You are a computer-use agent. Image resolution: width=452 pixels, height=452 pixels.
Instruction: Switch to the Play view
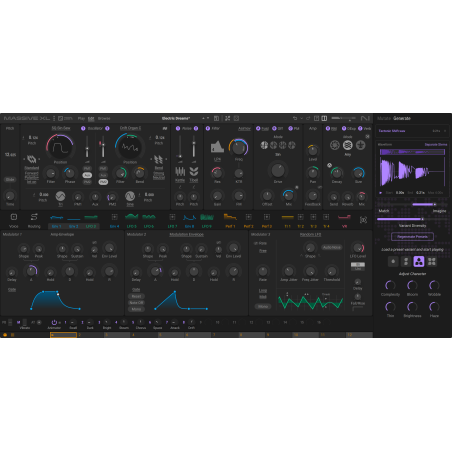pyautogui.click(x=81, y=118)
